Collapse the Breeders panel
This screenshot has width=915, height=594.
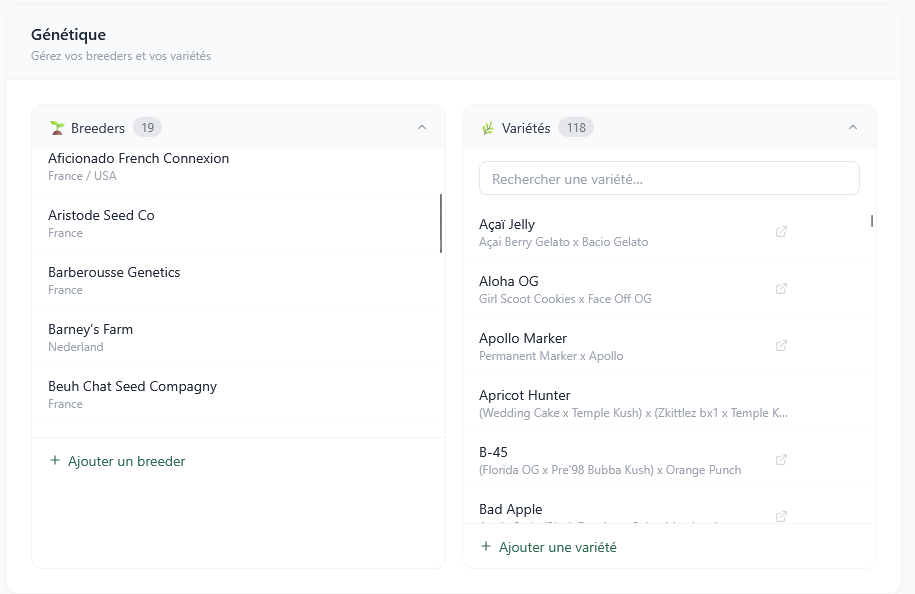422,127
